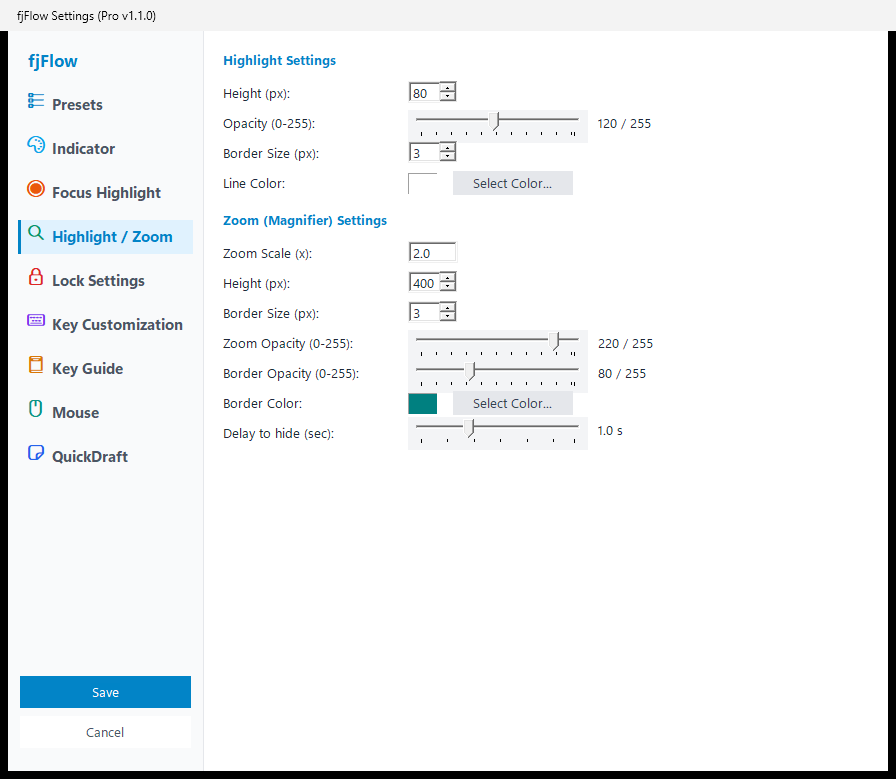Go to the QuickDraft section

(106, 457)
